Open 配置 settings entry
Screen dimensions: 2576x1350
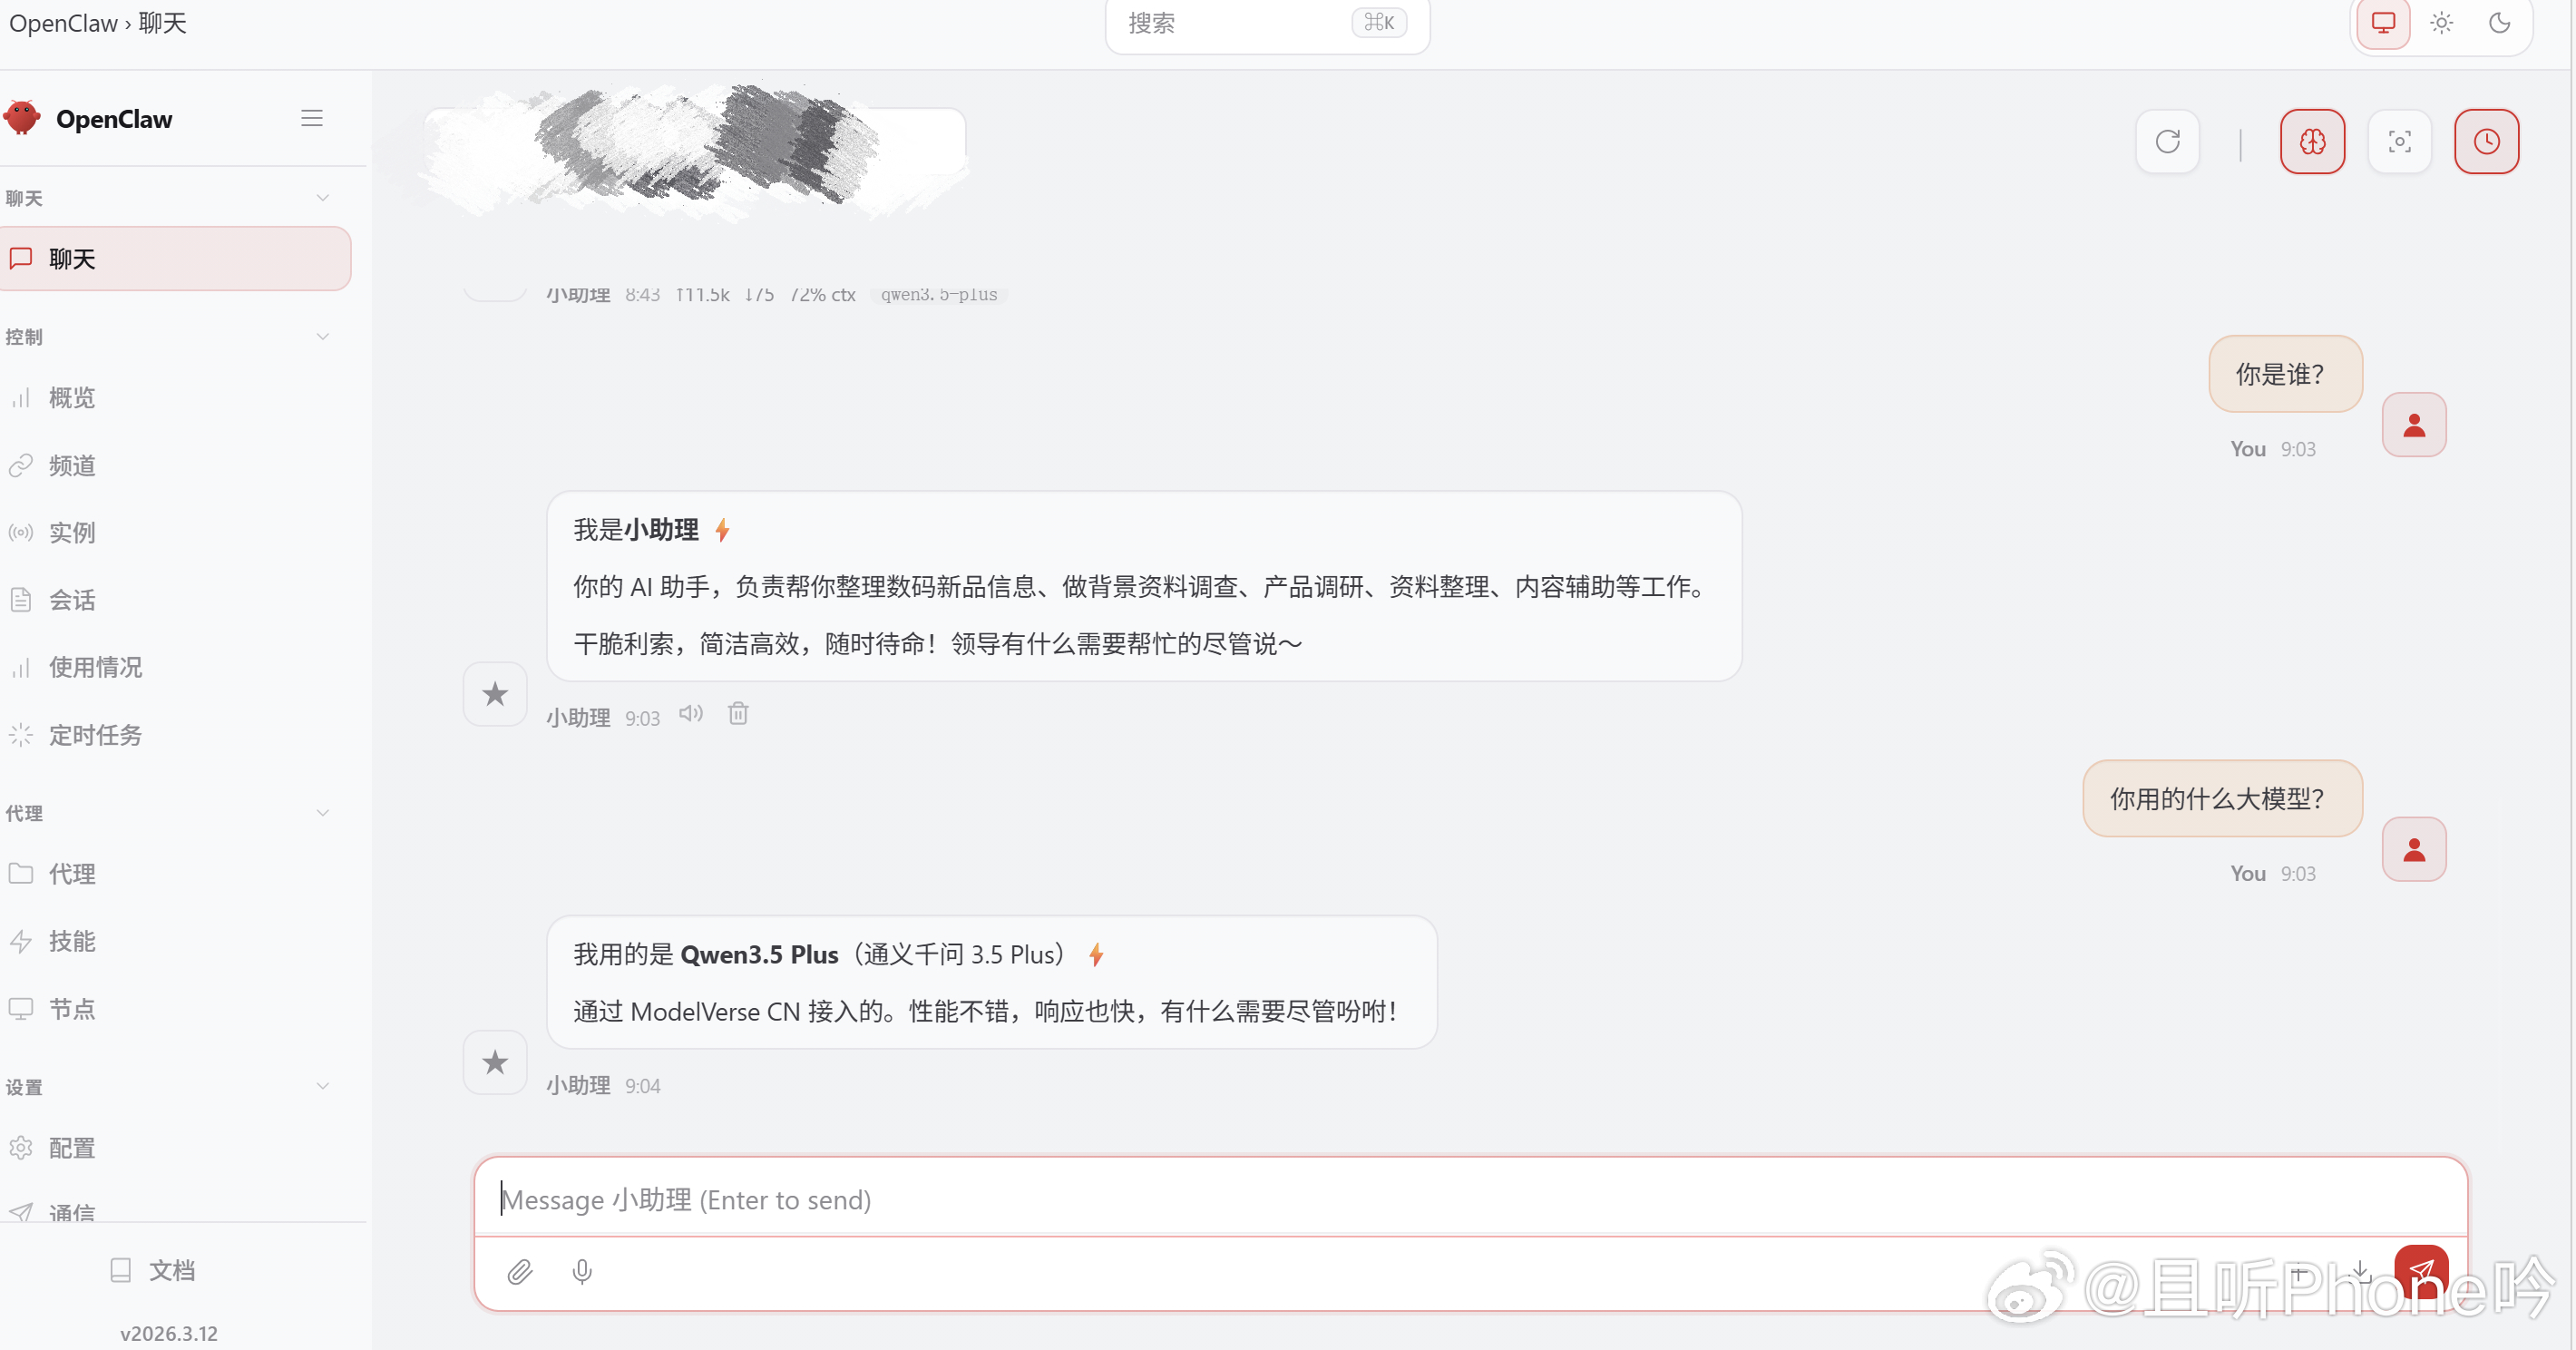coord(72,1148)
